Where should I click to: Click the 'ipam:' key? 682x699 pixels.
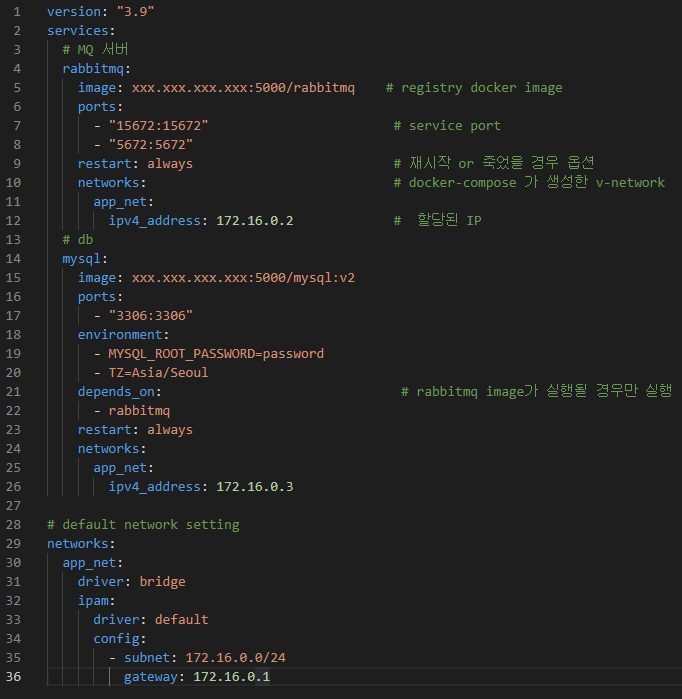(x=96, y=601)
